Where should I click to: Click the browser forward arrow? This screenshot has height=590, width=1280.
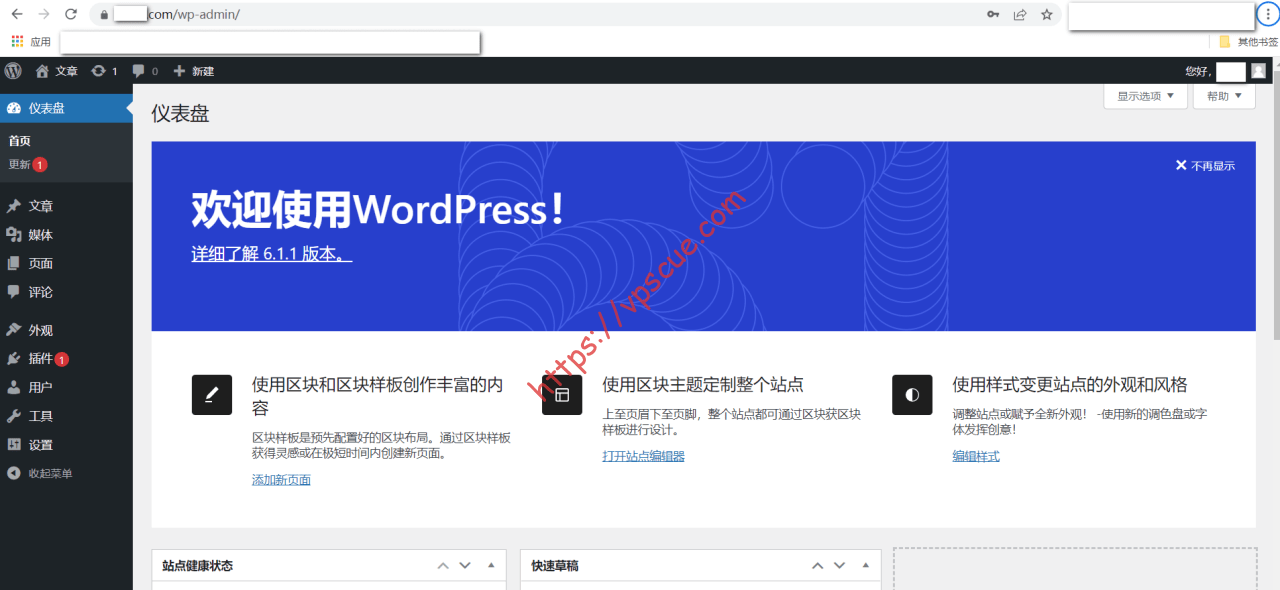point(43,14)
